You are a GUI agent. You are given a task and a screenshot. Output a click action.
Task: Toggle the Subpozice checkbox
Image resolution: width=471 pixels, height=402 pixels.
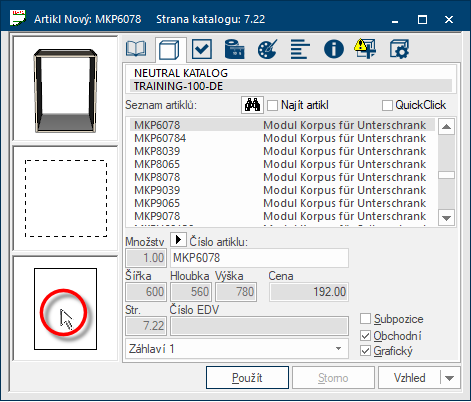[x=365, y=319]
